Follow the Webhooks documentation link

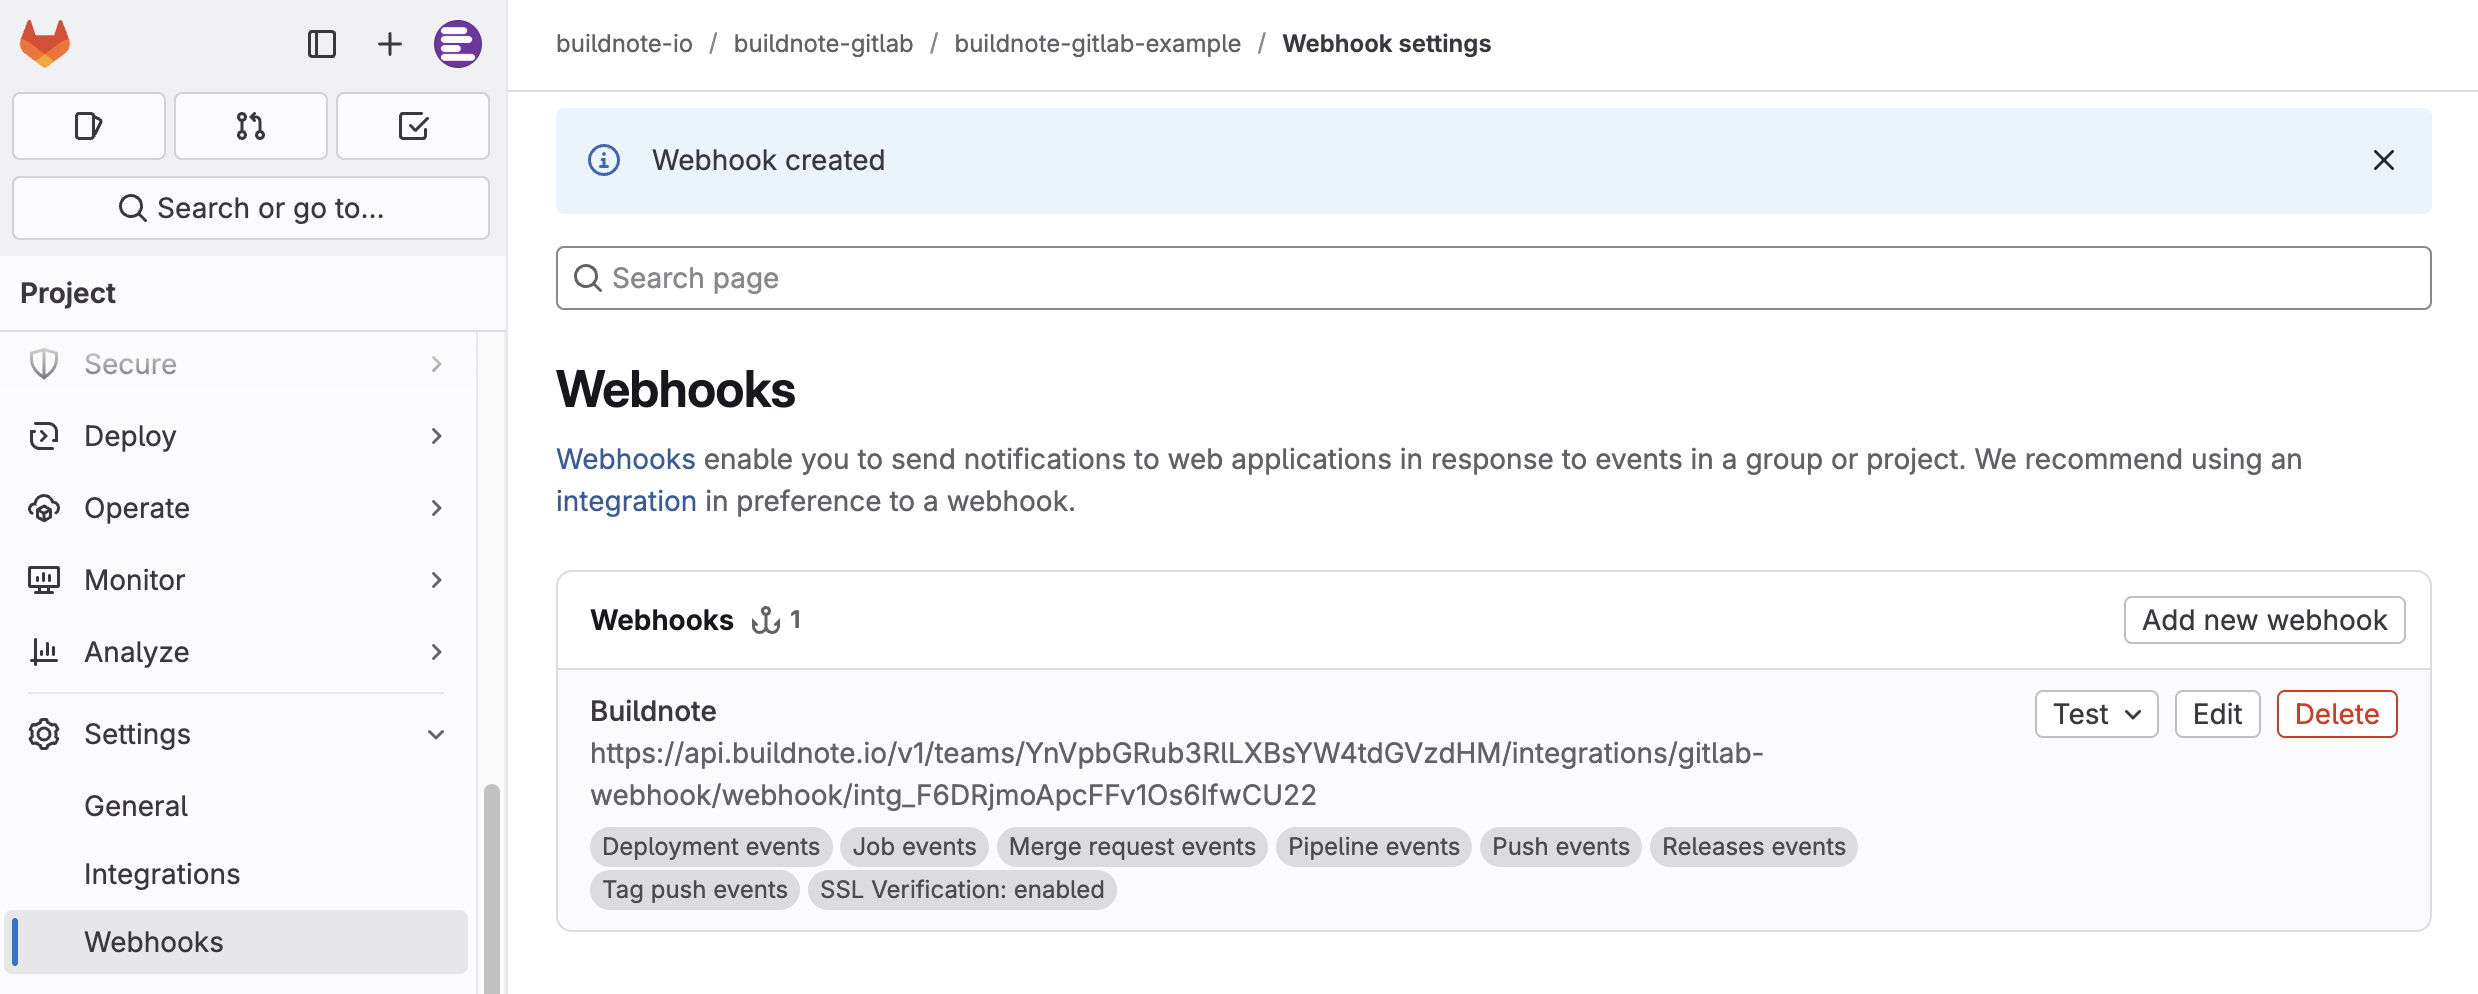pyautogui.click(x=626, y=459)
